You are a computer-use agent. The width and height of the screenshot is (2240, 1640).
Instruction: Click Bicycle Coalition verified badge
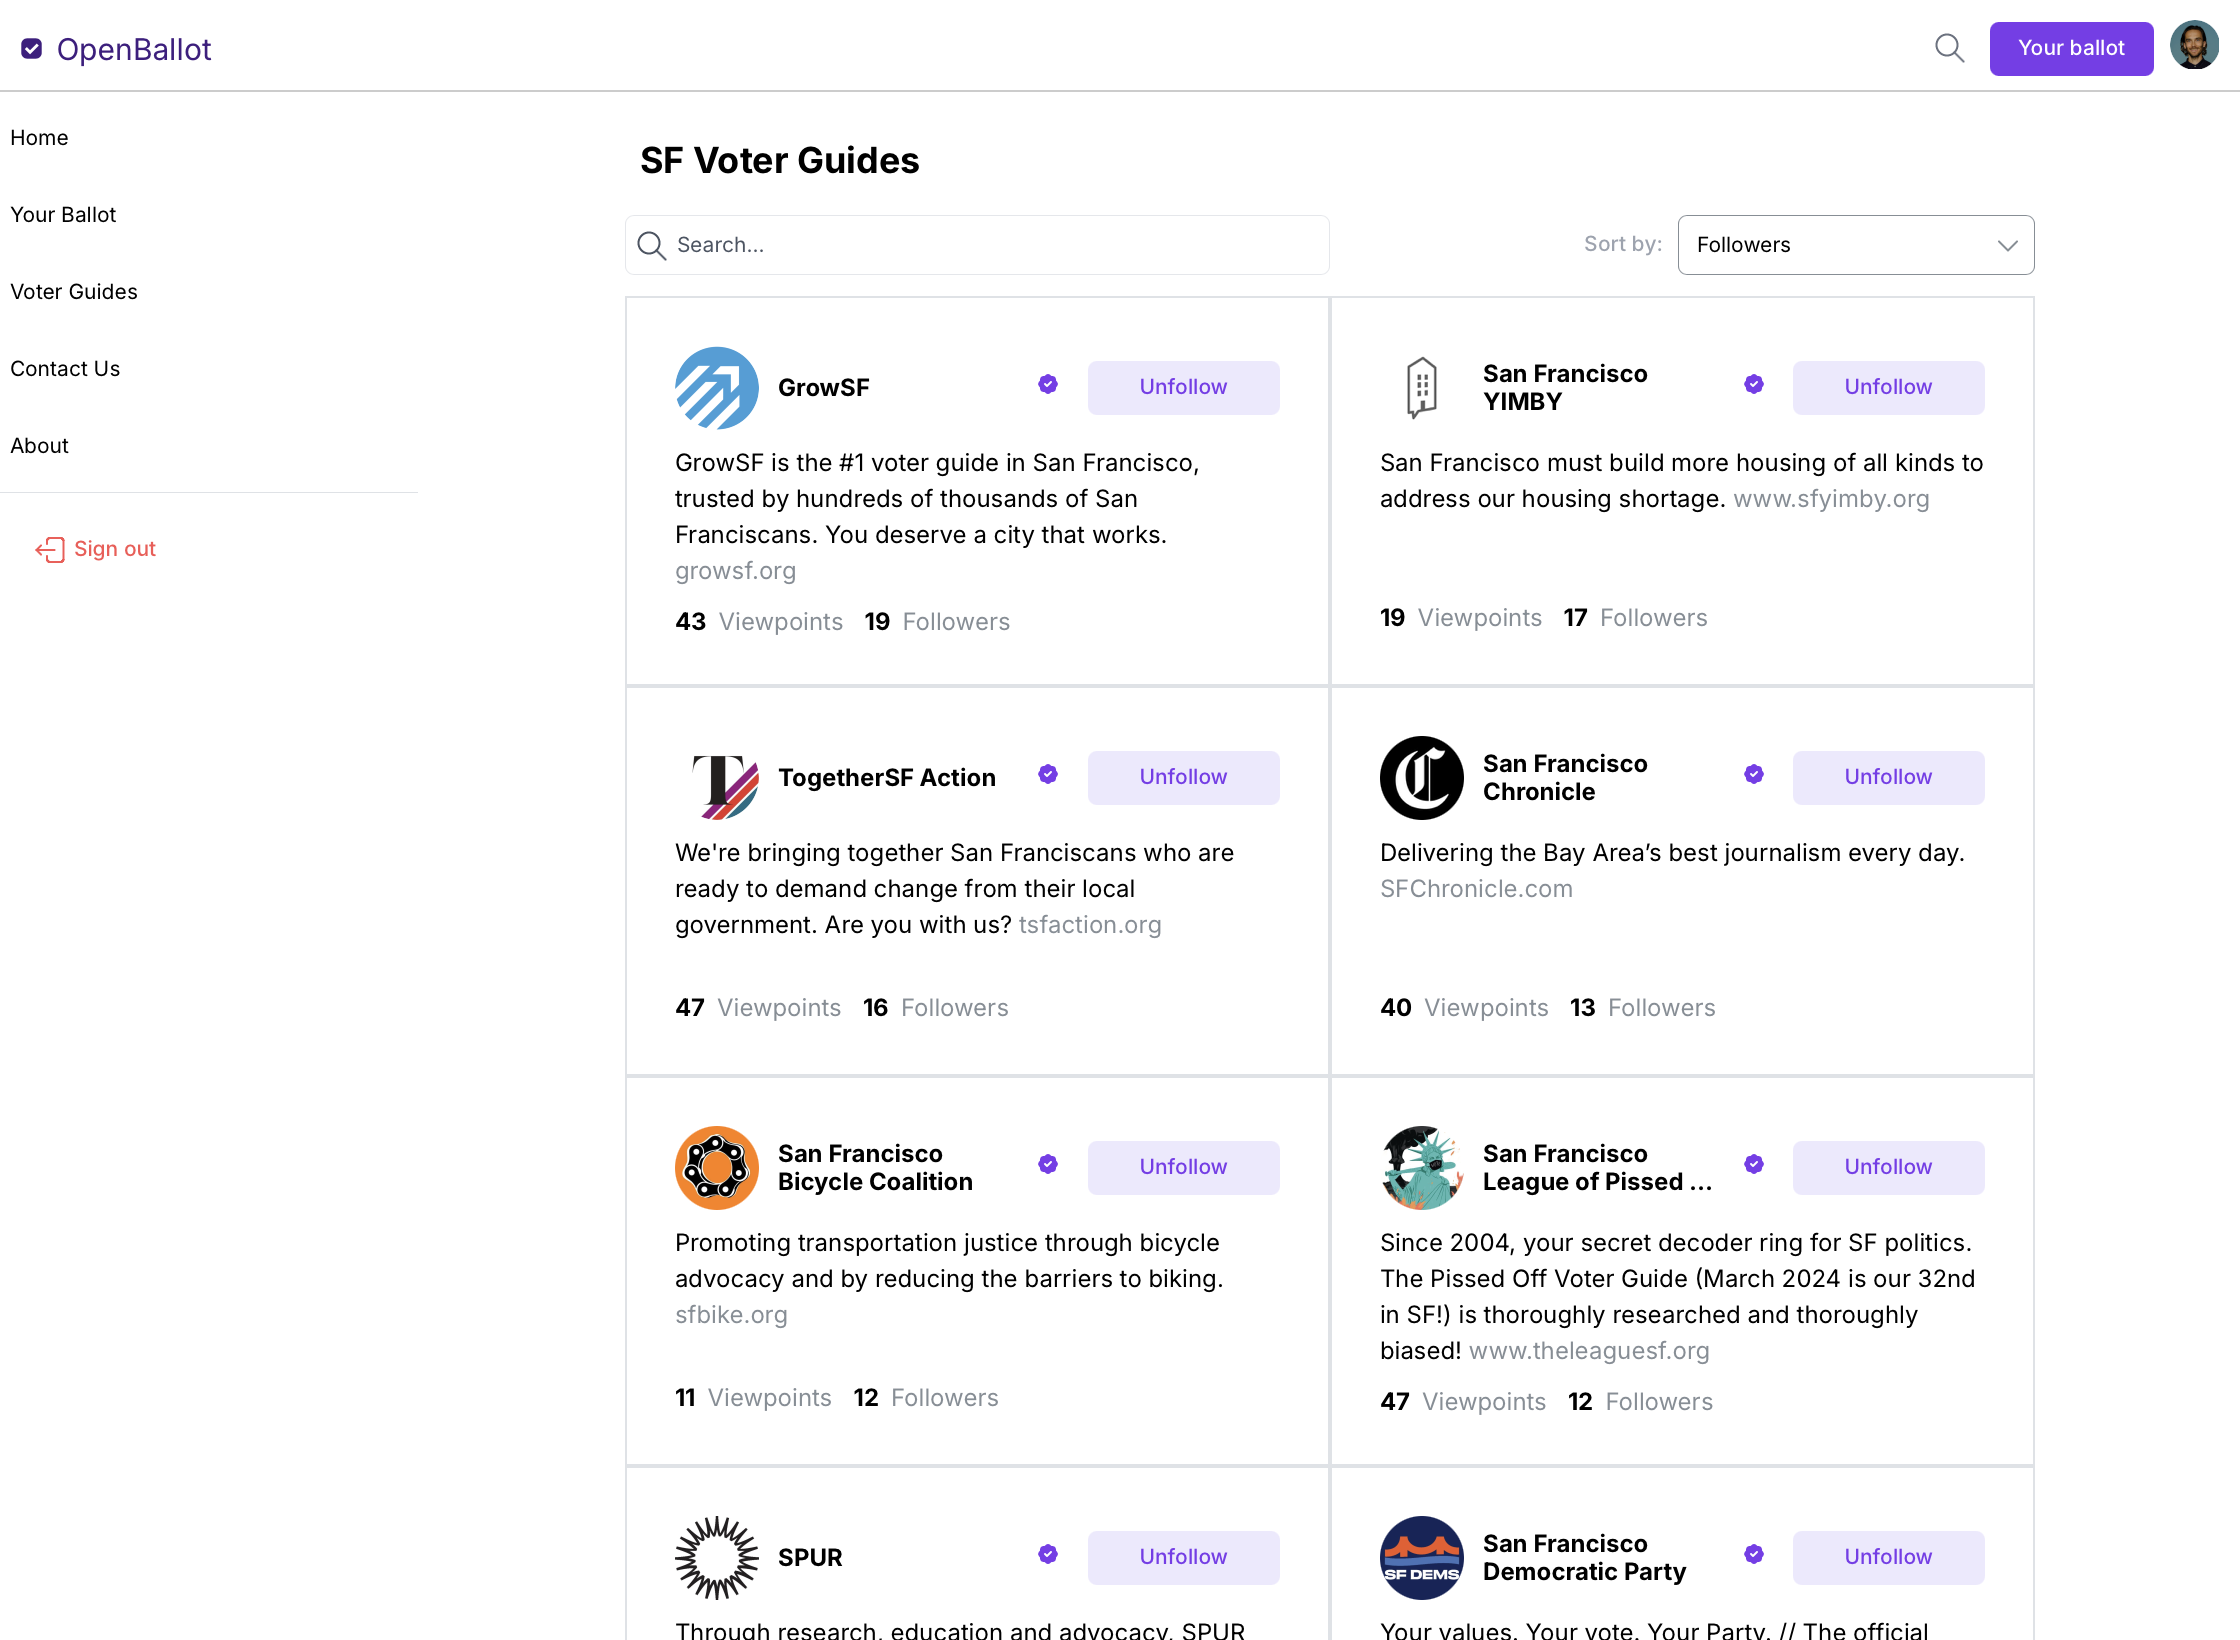(1048, 1164)
